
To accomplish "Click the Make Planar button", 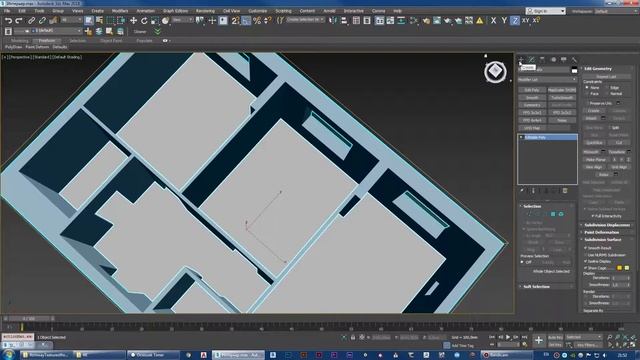I will (596, 160).
